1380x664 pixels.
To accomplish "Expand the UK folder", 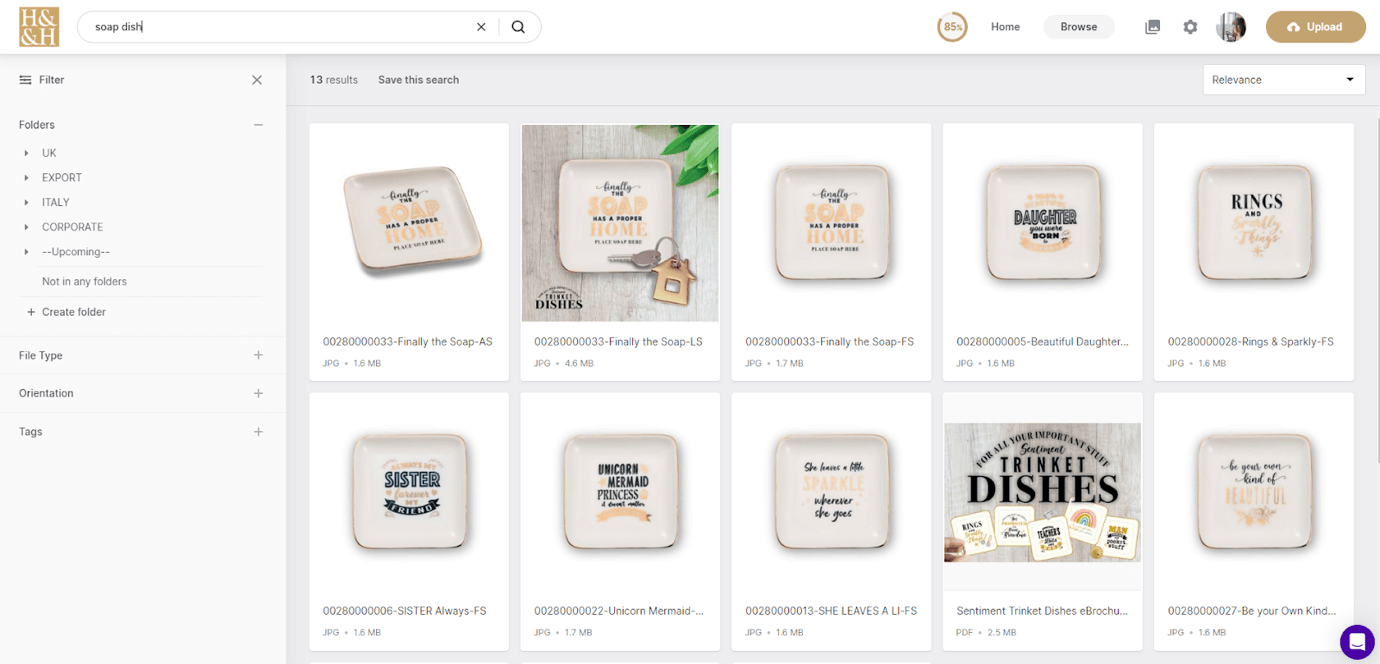I will pos(27,153).
